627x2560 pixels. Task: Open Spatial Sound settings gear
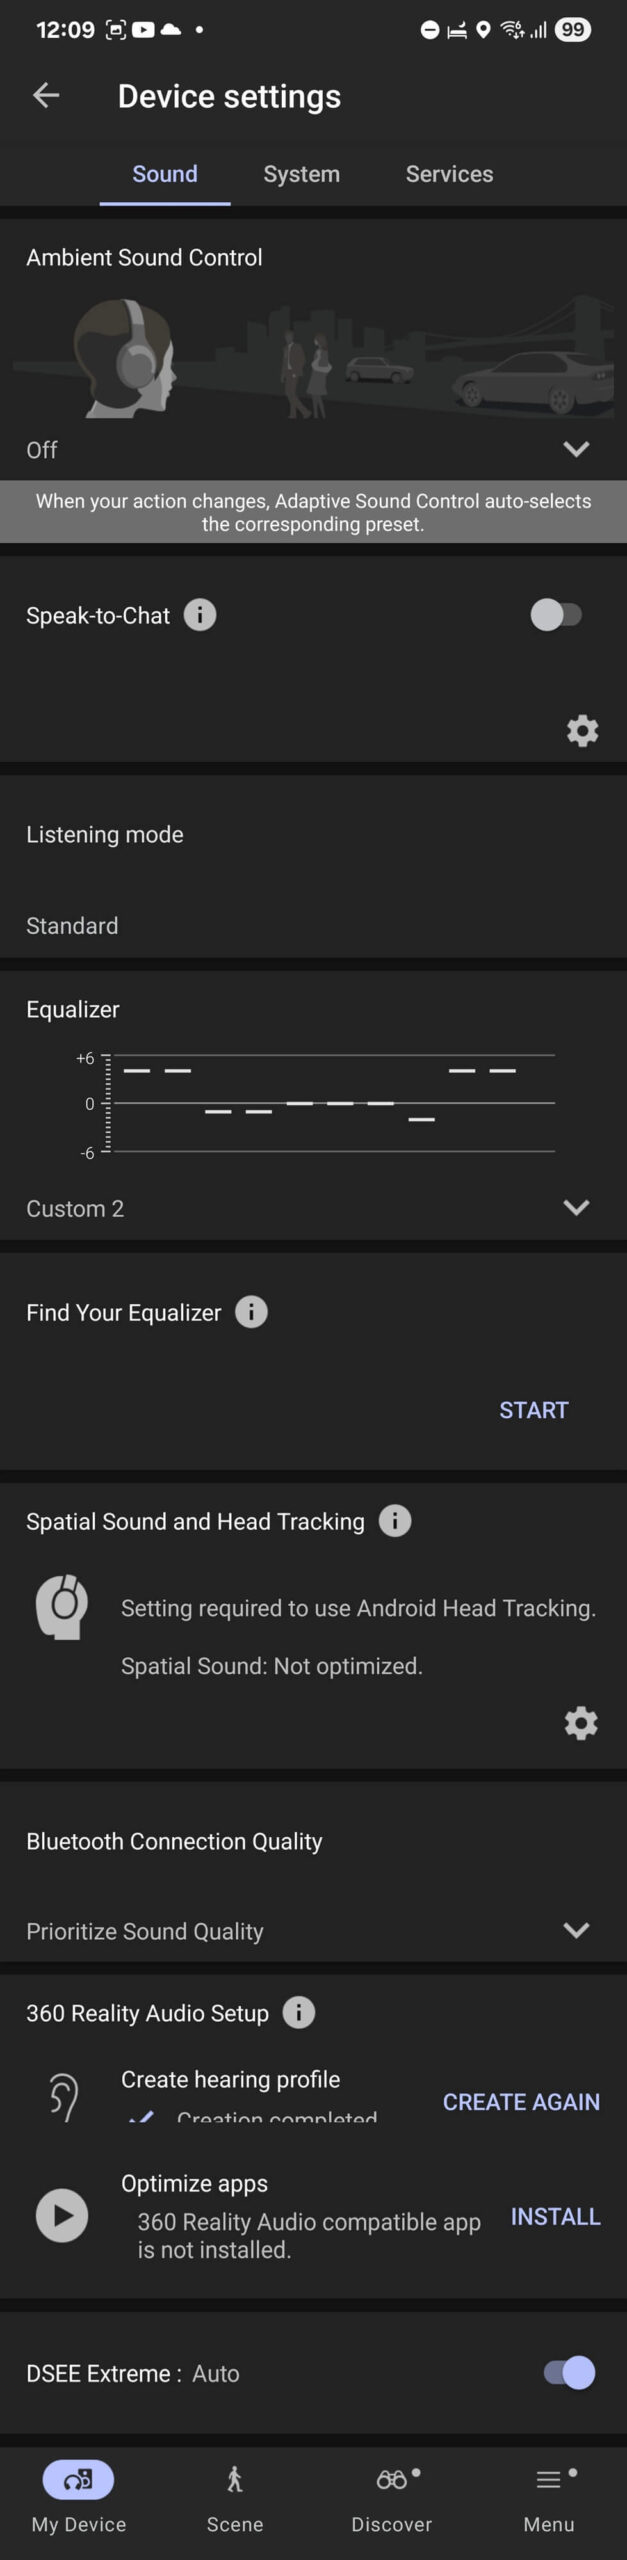581,1723
